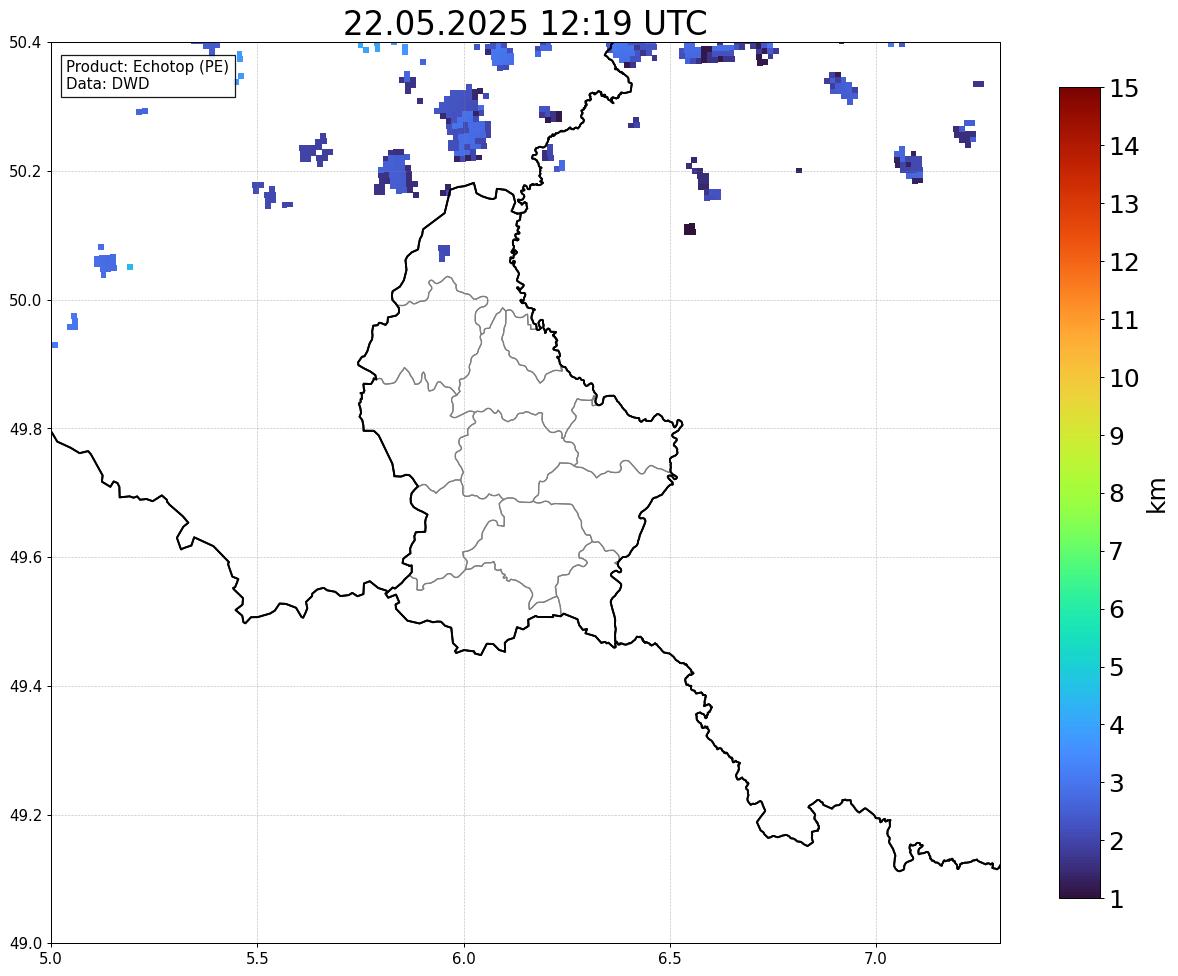This screenshot has width=1178, height=976.
Task: Click latitude axis label 50.0
Action: click(25, 301)
